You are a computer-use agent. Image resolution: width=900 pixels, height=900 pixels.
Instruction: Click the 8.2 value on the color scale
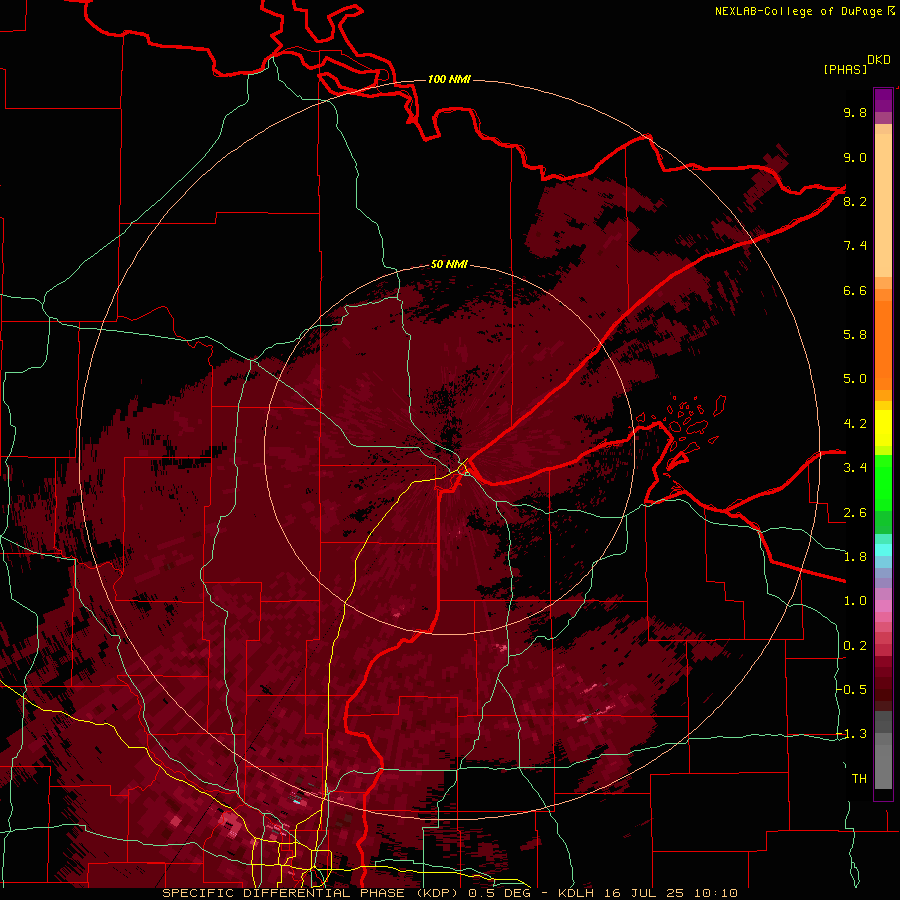click(855, 201)
